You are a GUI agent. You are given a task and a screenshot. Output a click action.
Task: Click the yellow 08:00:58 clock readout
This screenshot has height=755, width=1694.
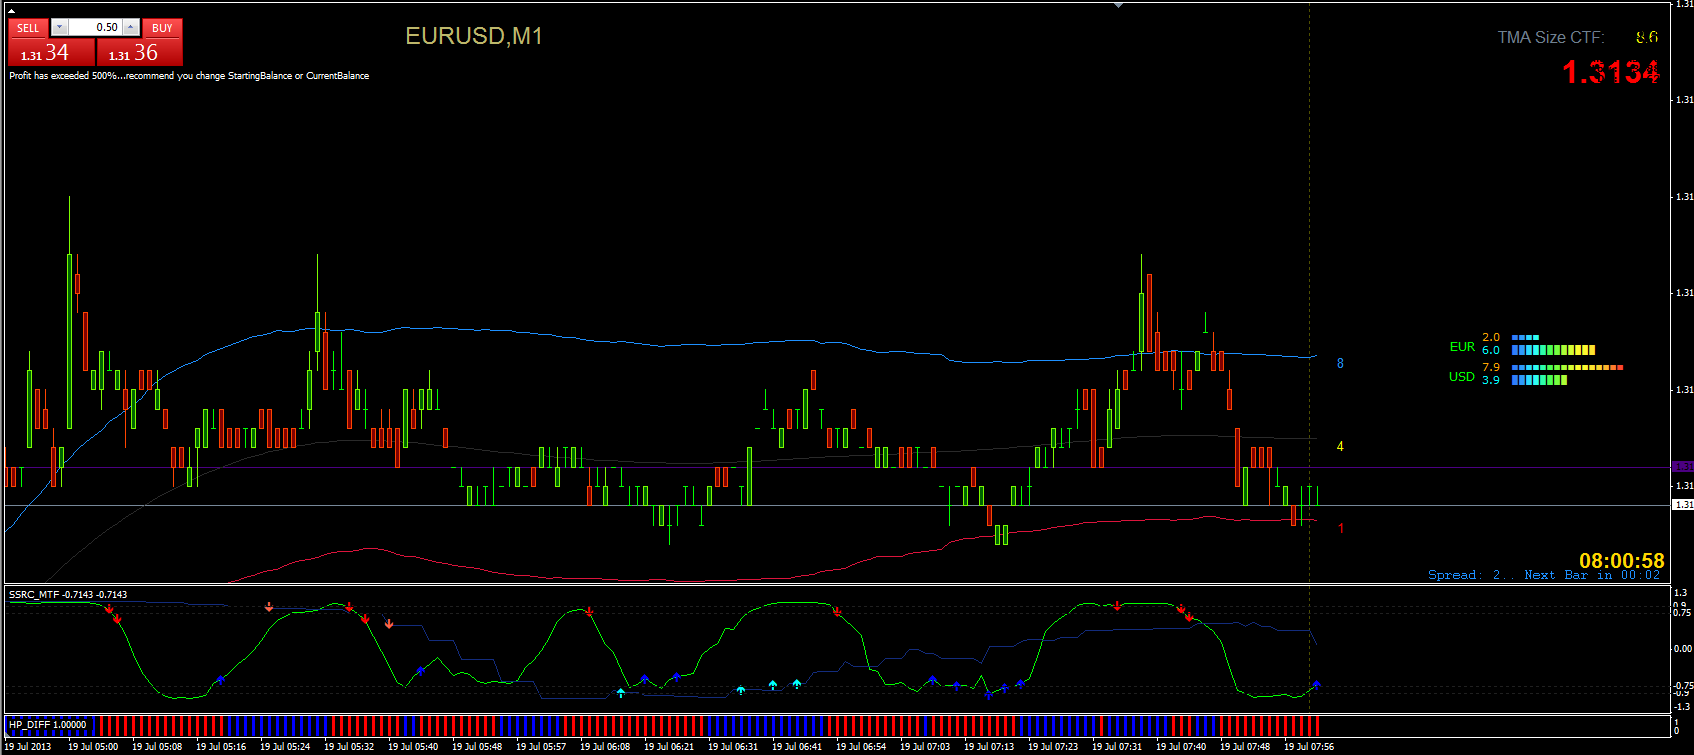(x=1622, y=561)
